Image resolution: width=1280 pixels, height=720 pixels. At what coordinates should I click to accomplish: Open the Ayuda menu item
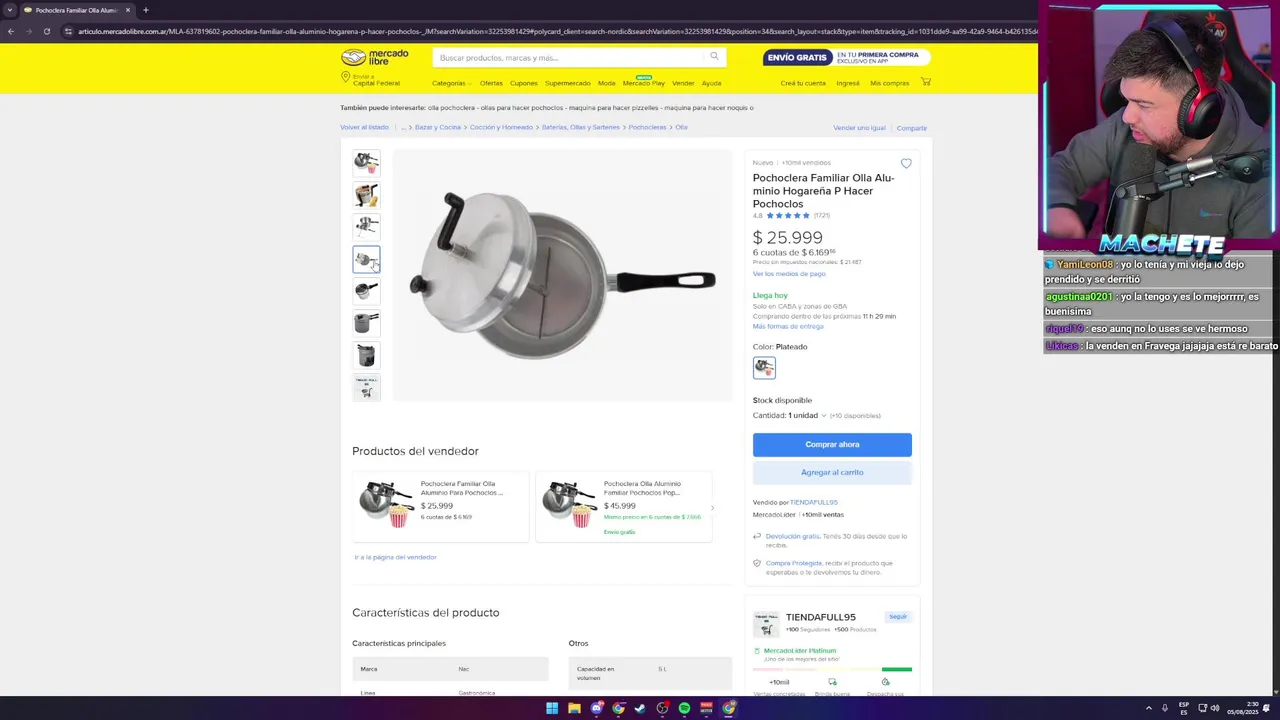[711, 83]
